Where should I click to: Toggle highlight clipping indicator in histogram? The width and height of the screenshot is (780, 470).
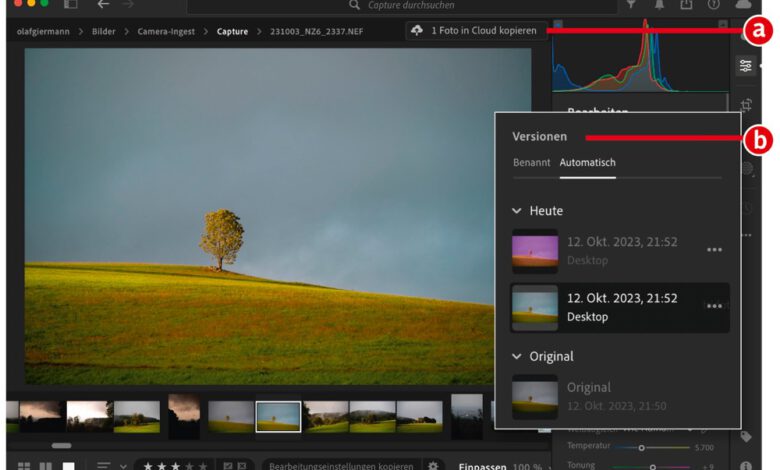[723, 24]
